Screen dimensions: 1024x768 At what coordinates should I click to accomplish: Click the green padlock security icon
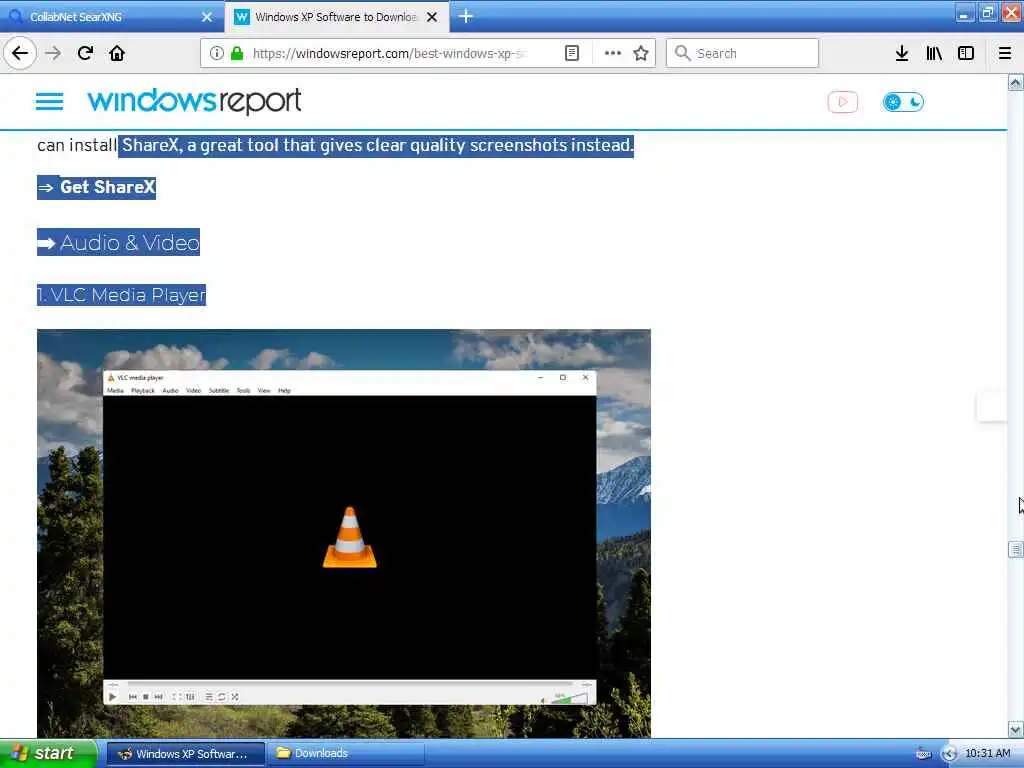coord(236,53)
